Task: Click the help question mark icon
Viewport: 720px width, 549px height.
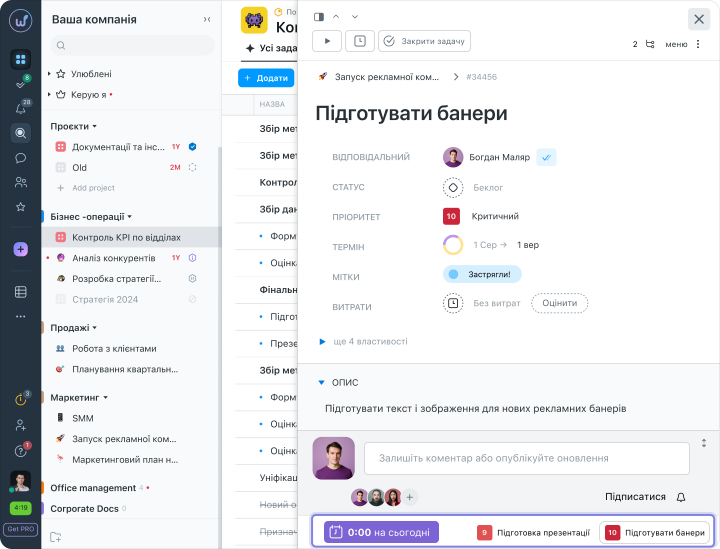Action: coord(20,451)
